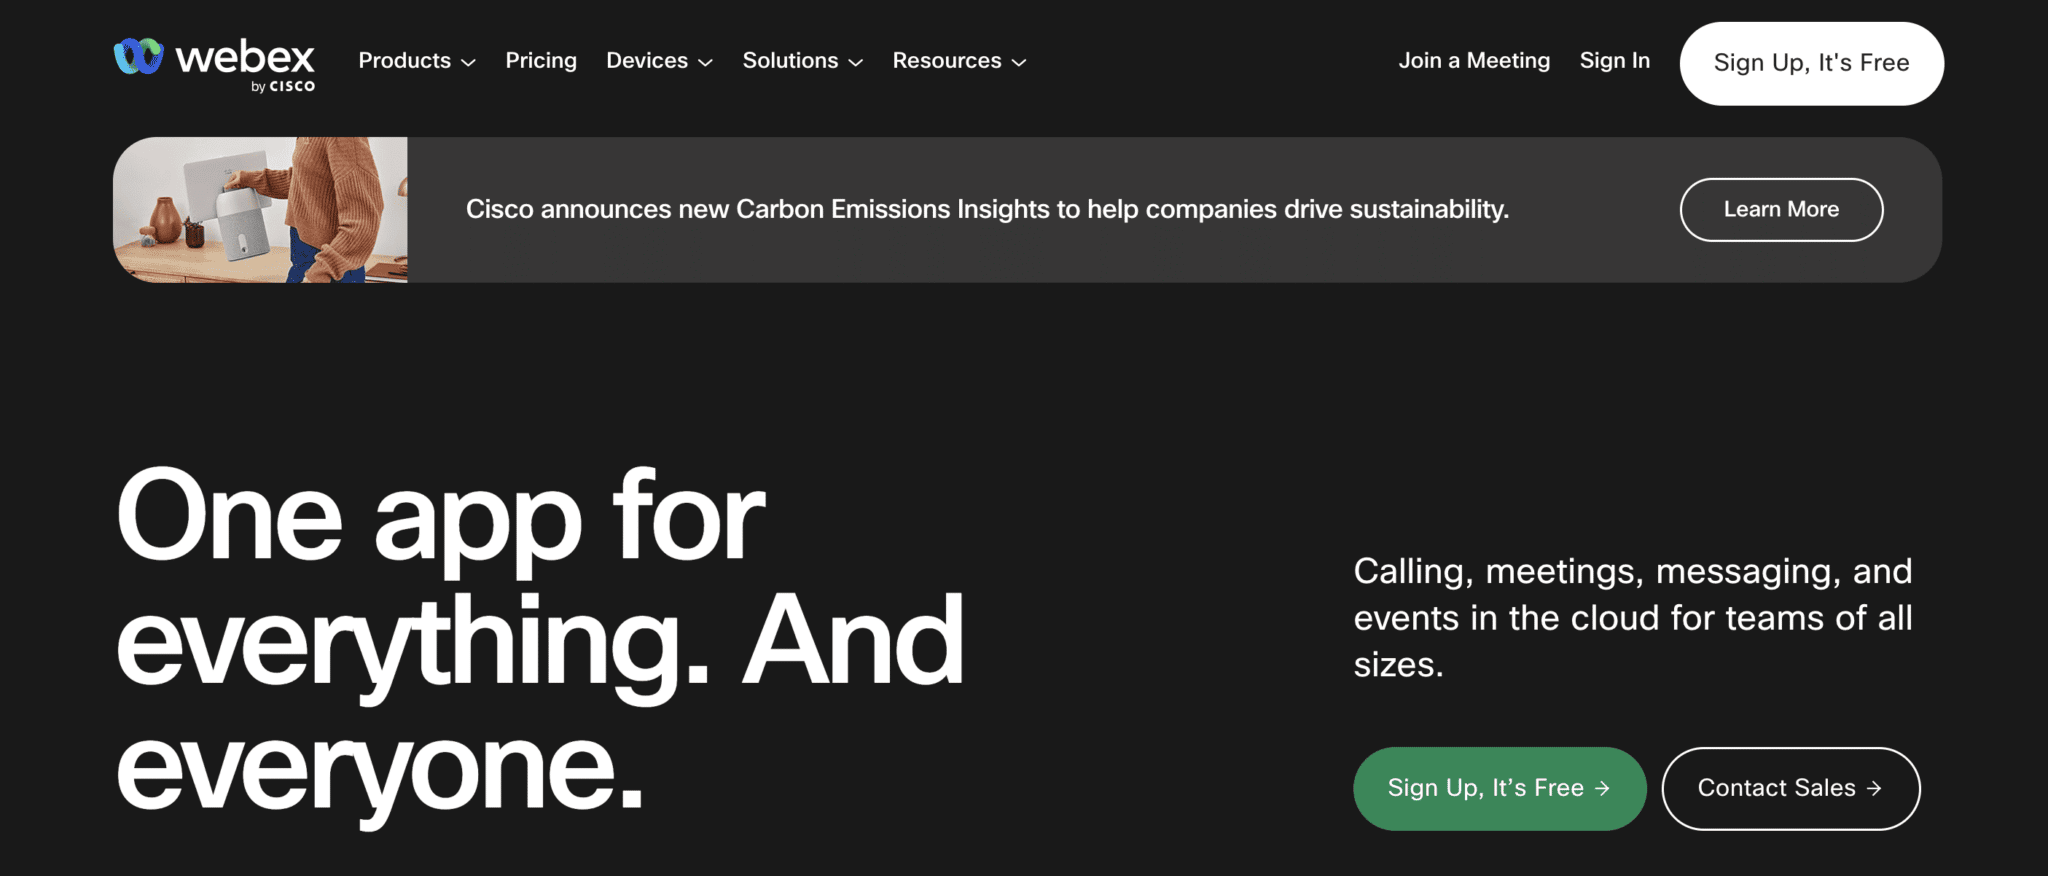Click arrow icon in Contact Sales button

[x=1874, y=788]
